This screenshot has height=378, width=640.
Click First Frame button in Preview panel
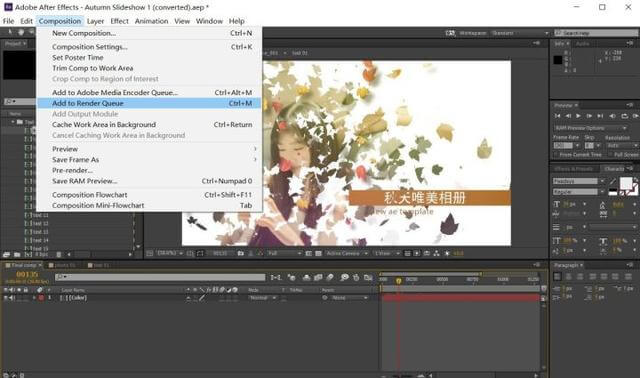(558, 116)
